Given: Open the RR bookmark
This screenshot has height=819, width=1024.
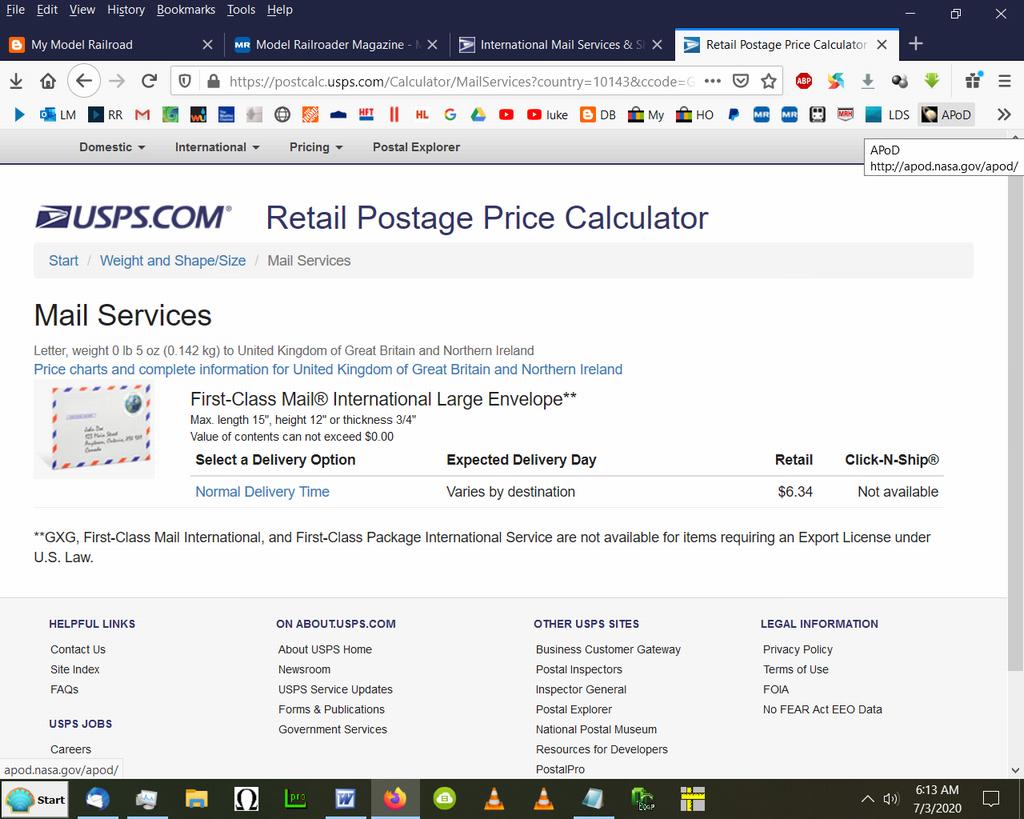Looking at the screenshot, I should coord(105,115).
